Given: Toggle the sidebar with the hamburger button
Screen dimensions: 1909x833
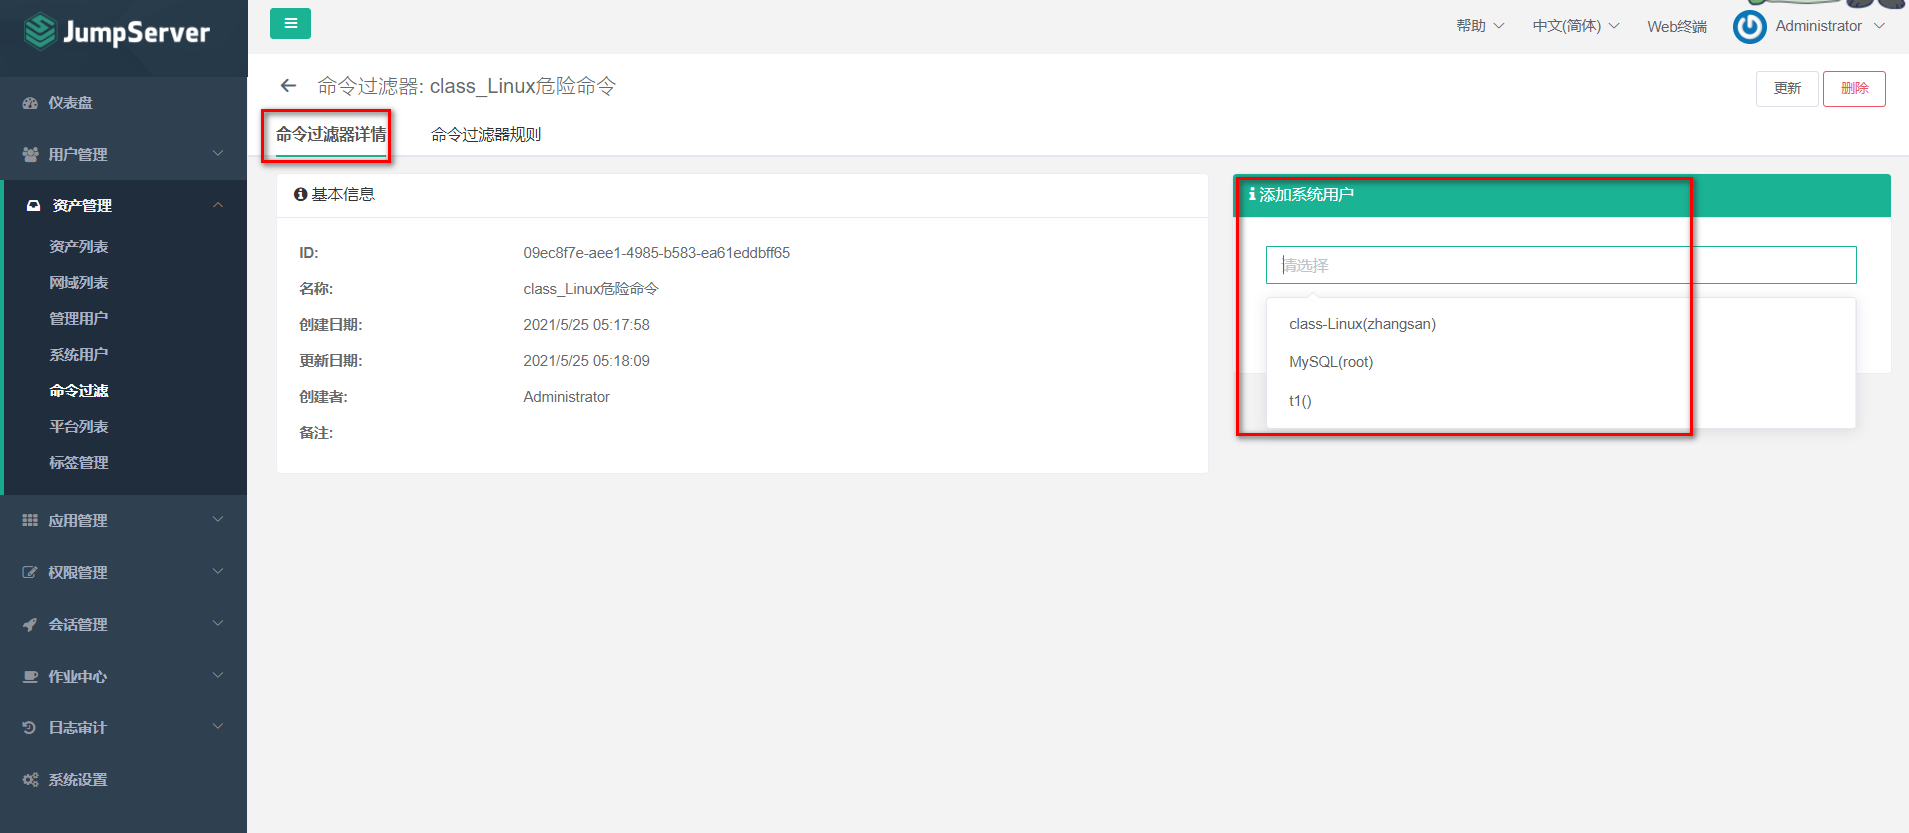Looking at the screenshot, I should pos(290,23).
